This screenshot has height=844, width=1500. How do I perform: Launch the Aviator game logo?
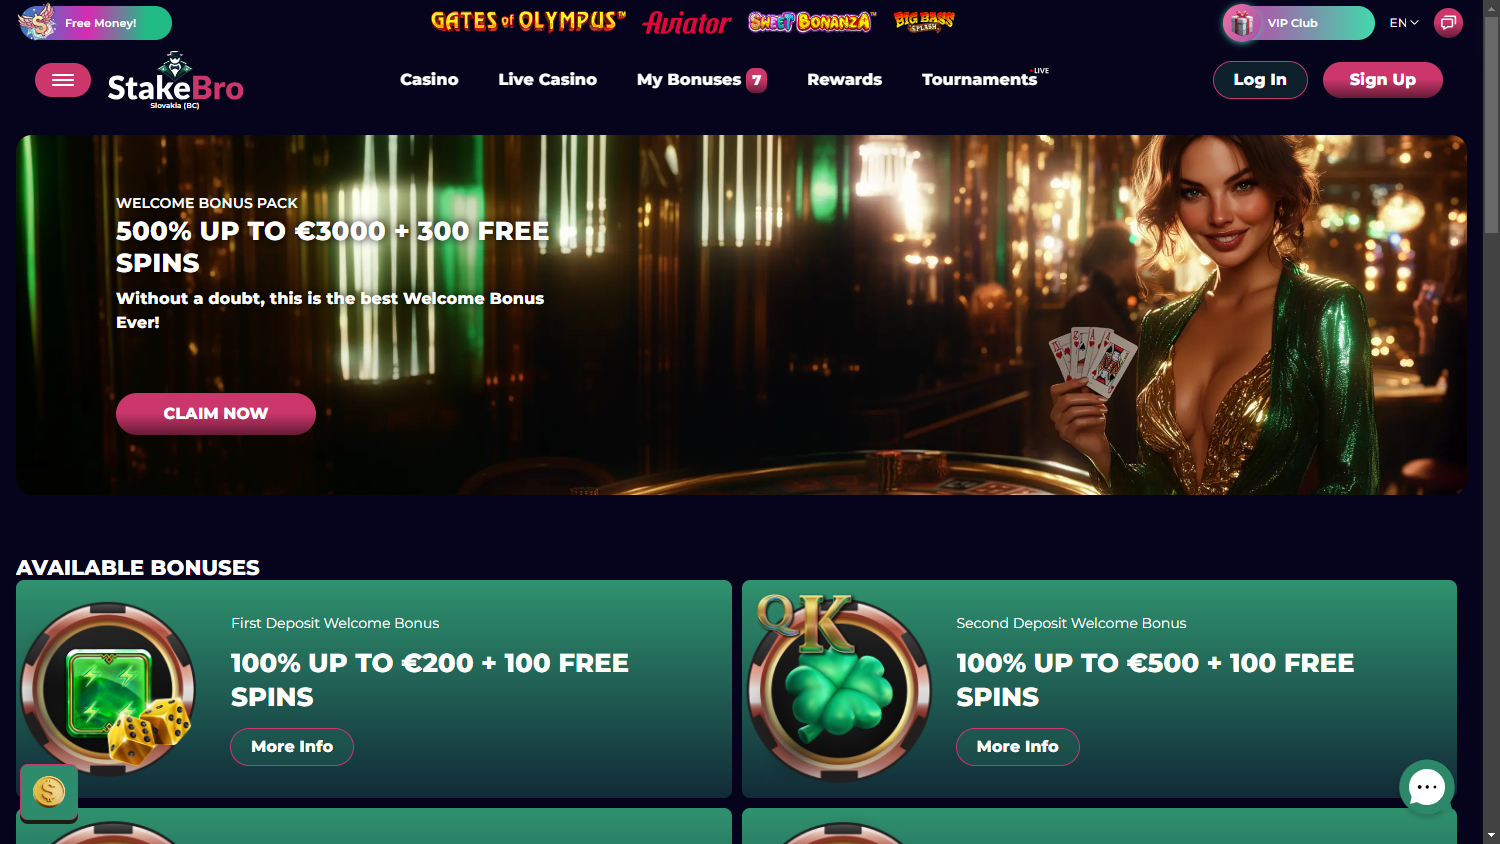pos(687,22)
